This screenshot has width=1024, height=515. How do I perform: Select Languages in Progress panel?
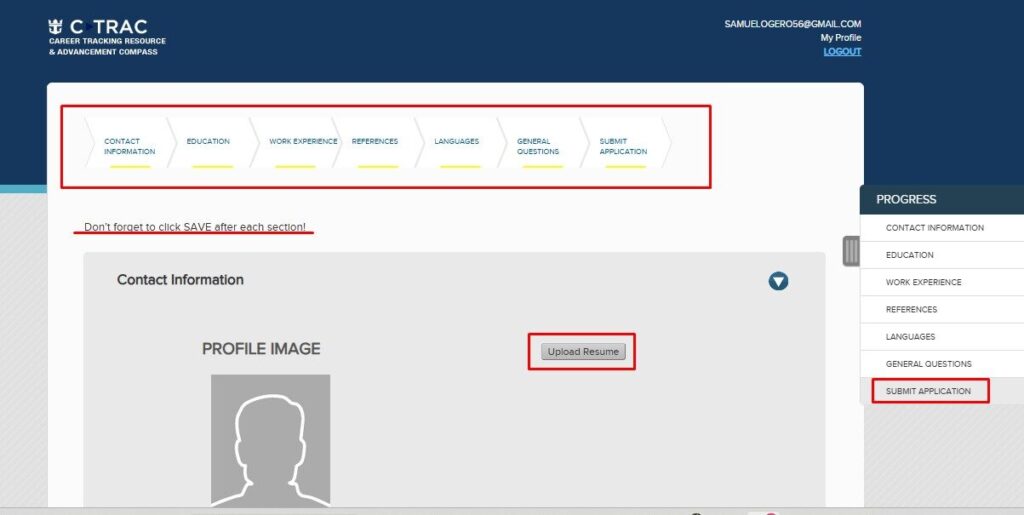point(942,337)
